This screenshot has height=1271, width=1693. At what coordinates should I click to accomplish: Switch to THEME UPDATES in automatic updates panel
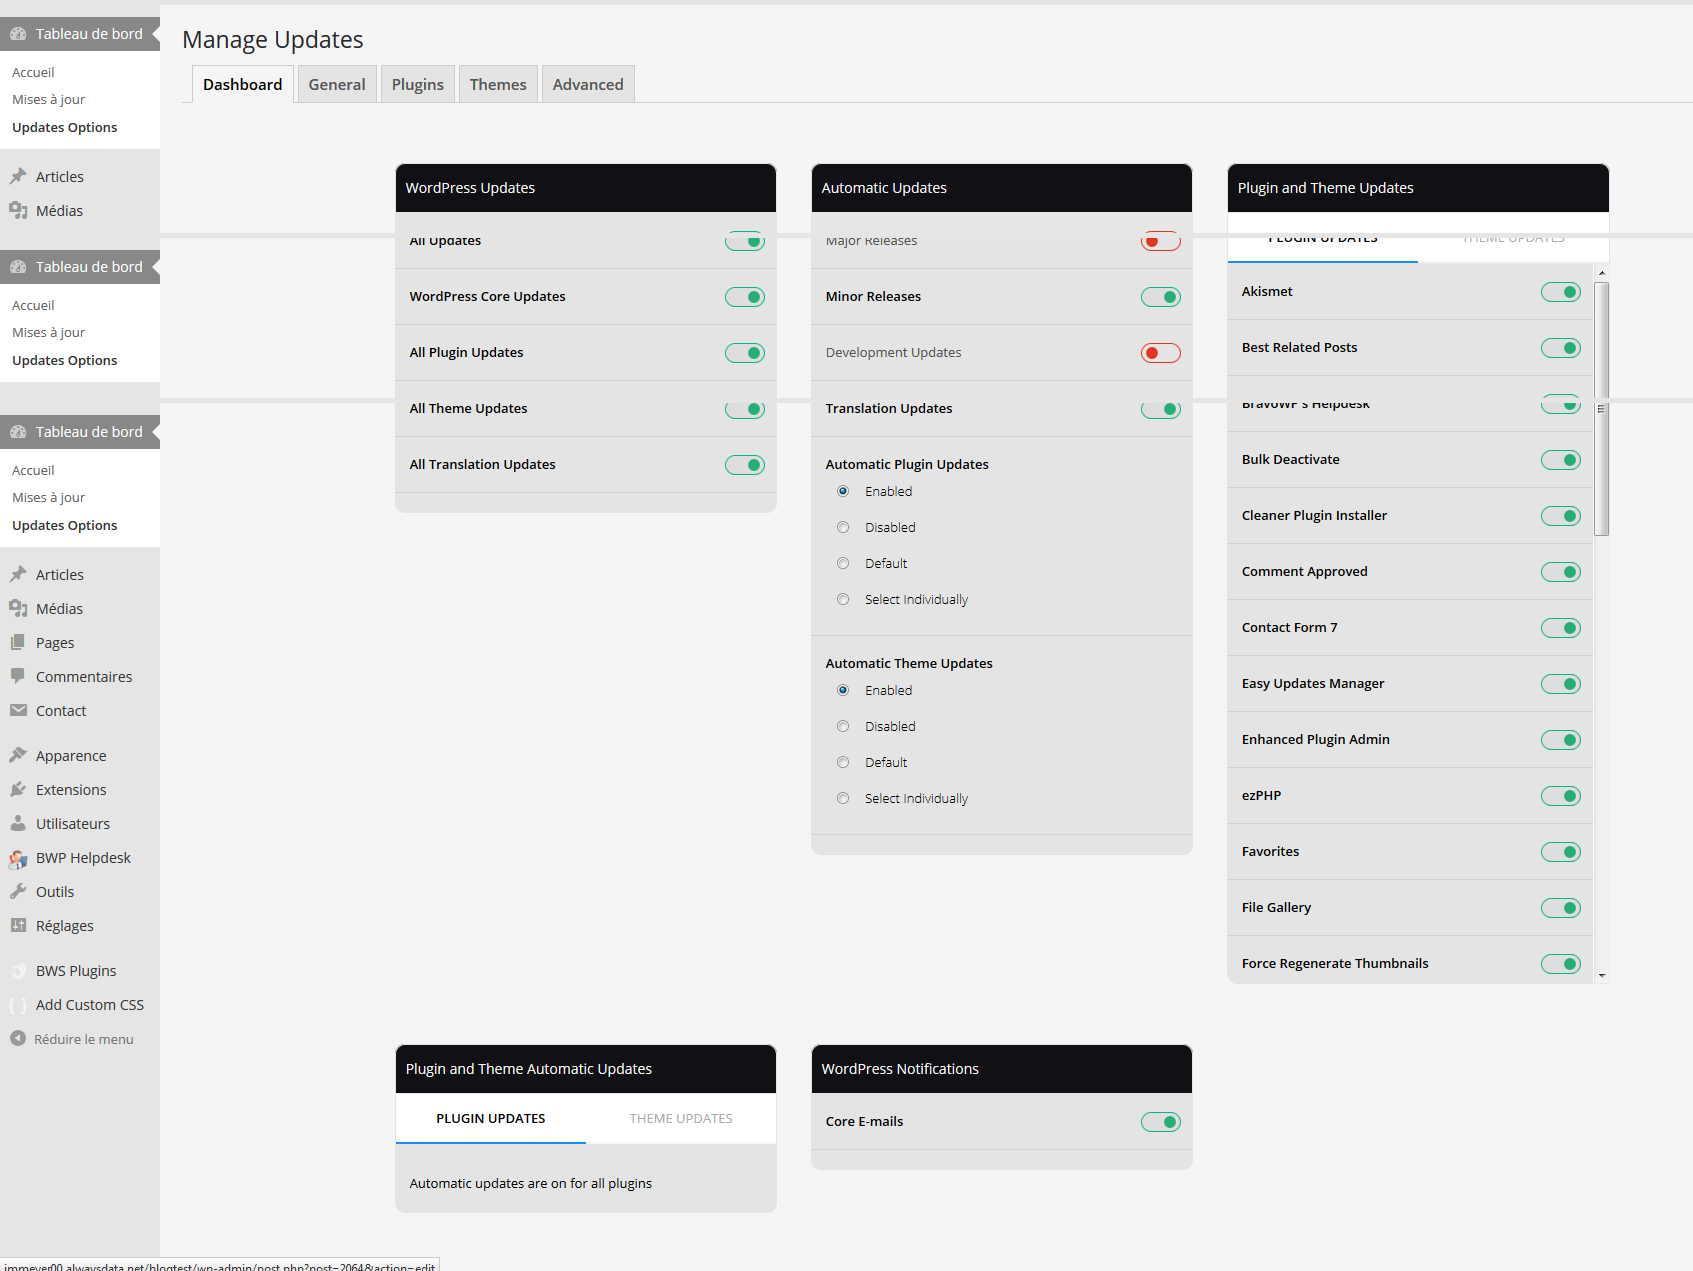pyautogui.click(x=681, y=1118)
